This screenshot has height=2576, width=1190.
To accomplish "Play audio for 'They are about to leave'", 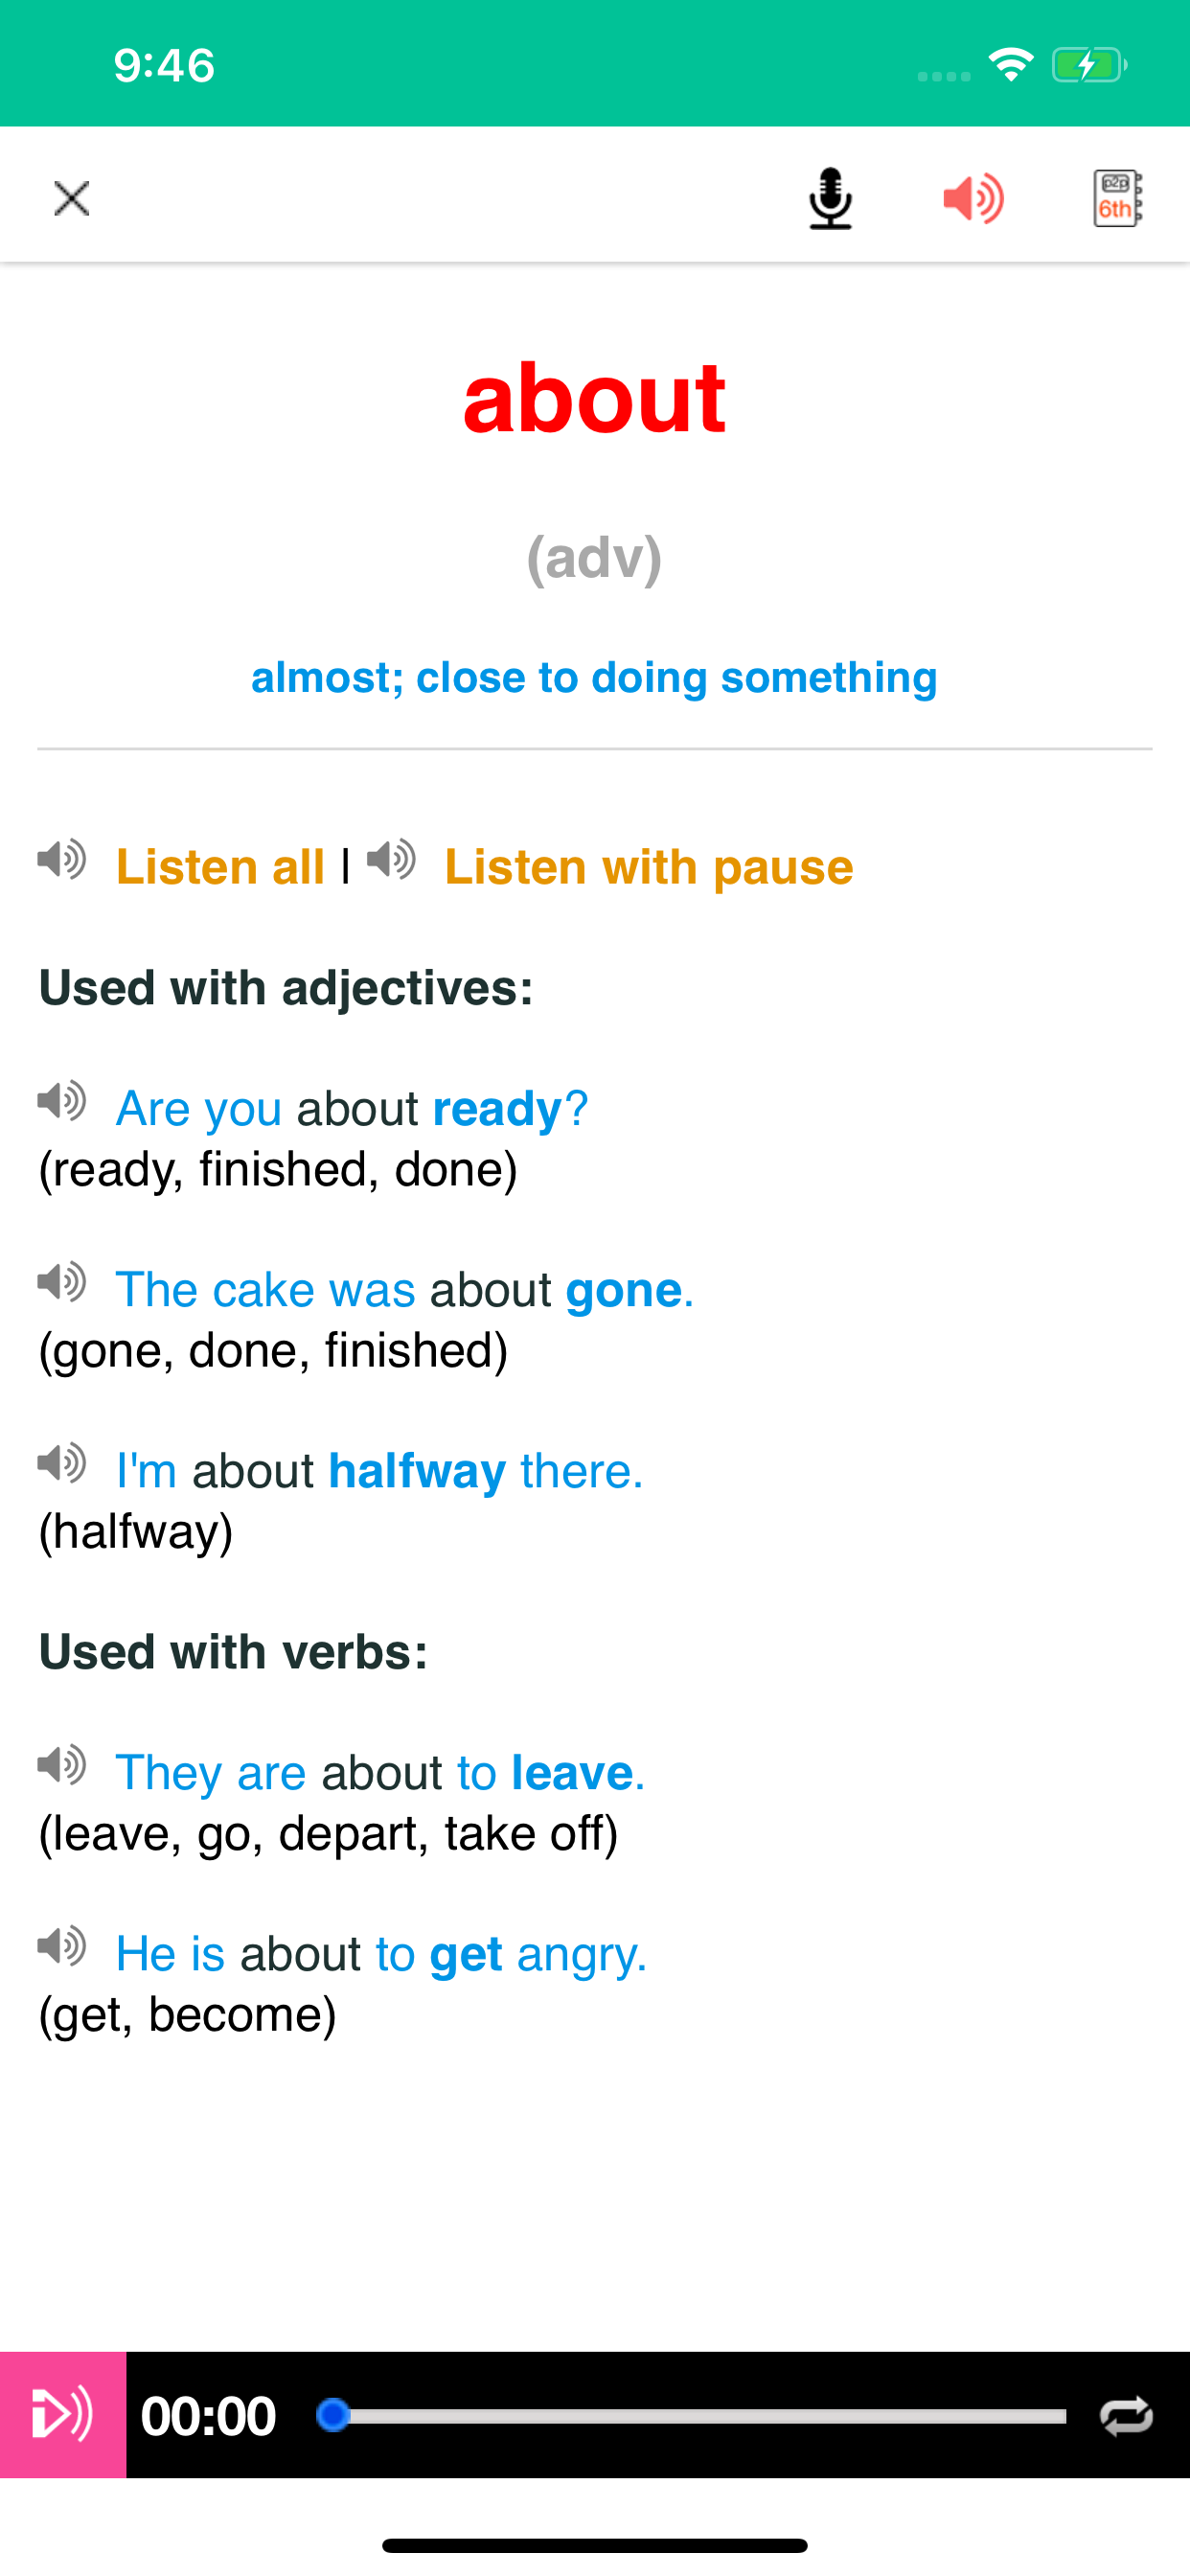I will (x=62, y=1765).
